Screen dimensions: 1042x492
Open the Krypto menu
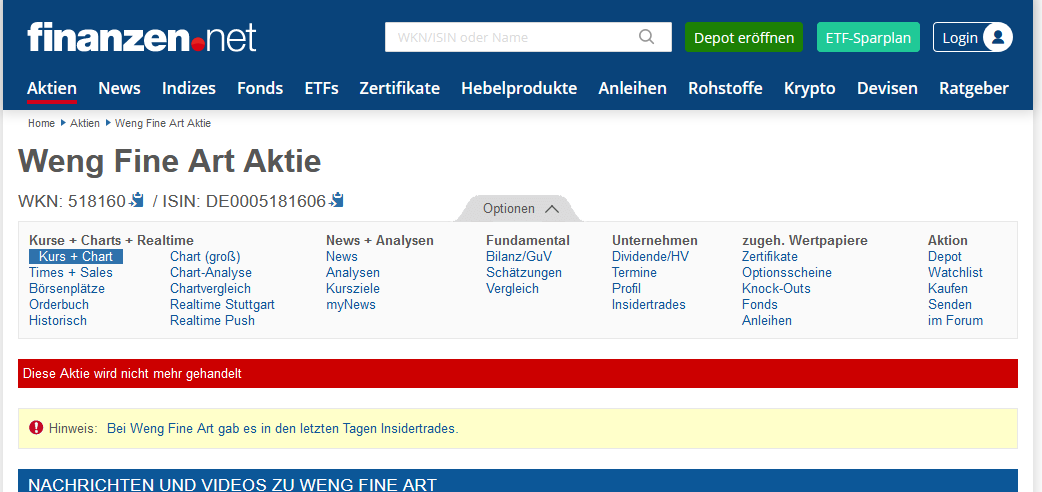click(x=809, y=88)
